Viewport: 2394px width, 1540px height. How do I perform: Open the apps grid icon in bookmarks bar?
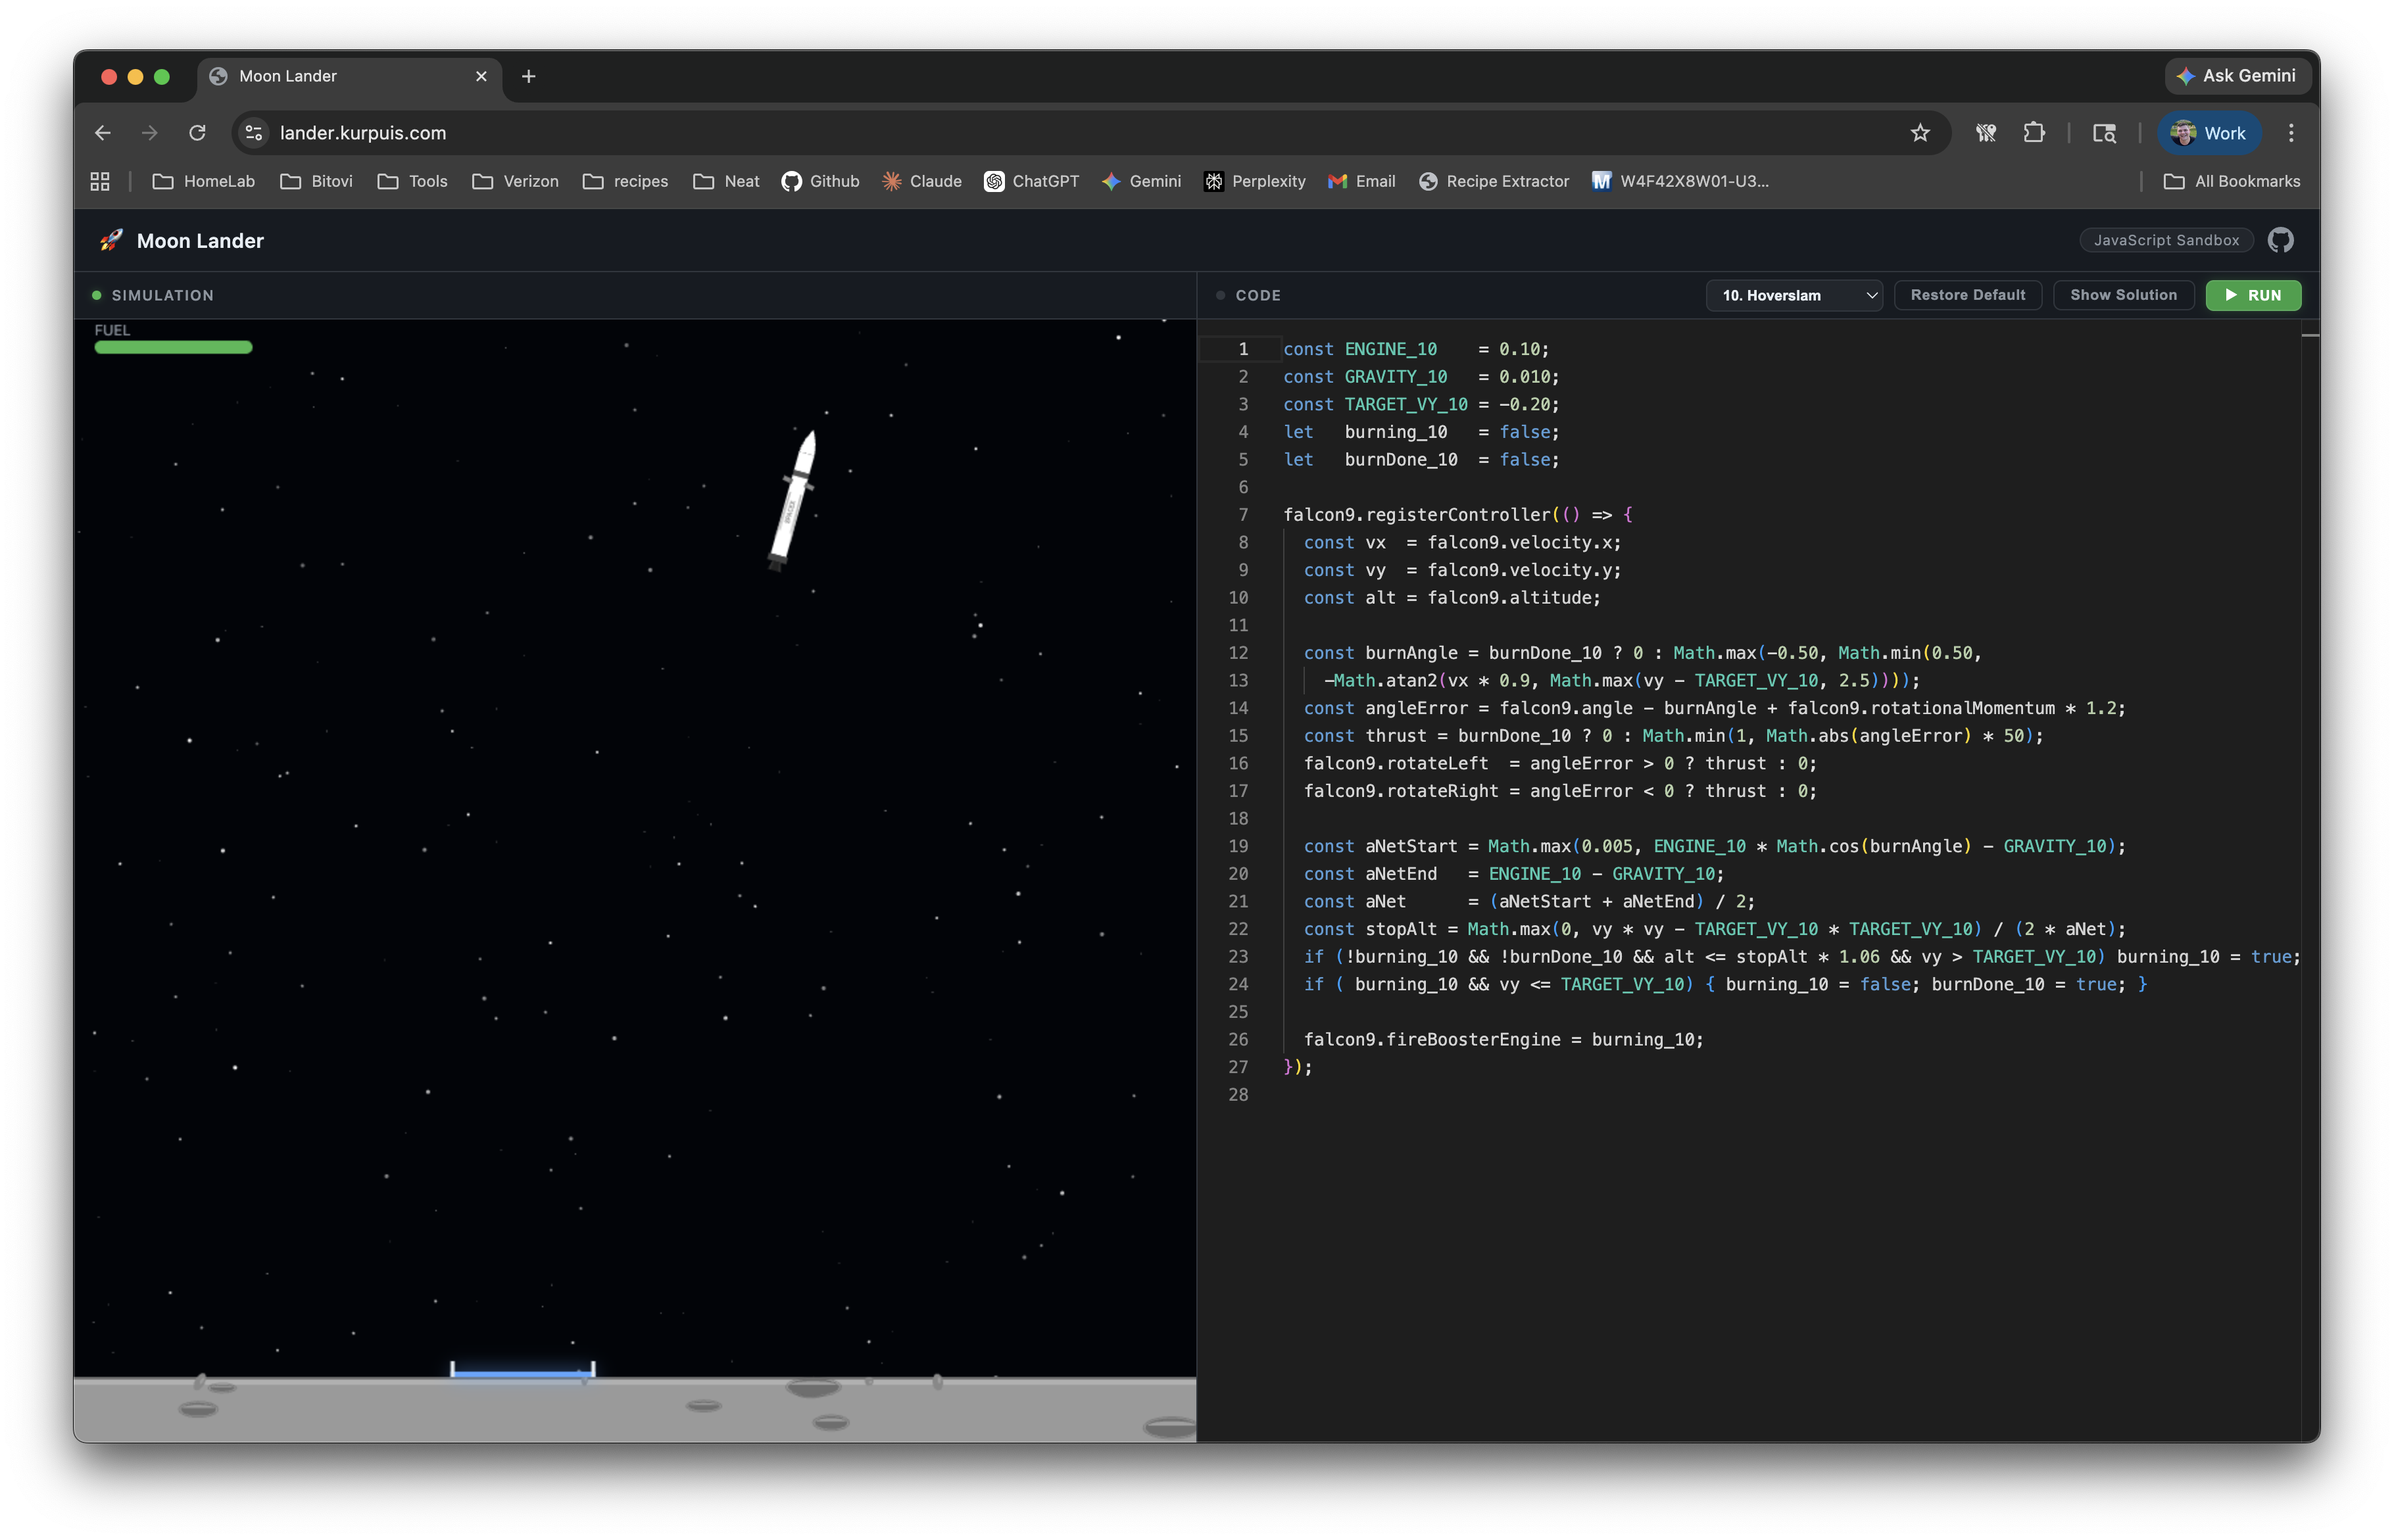(100, 181)
